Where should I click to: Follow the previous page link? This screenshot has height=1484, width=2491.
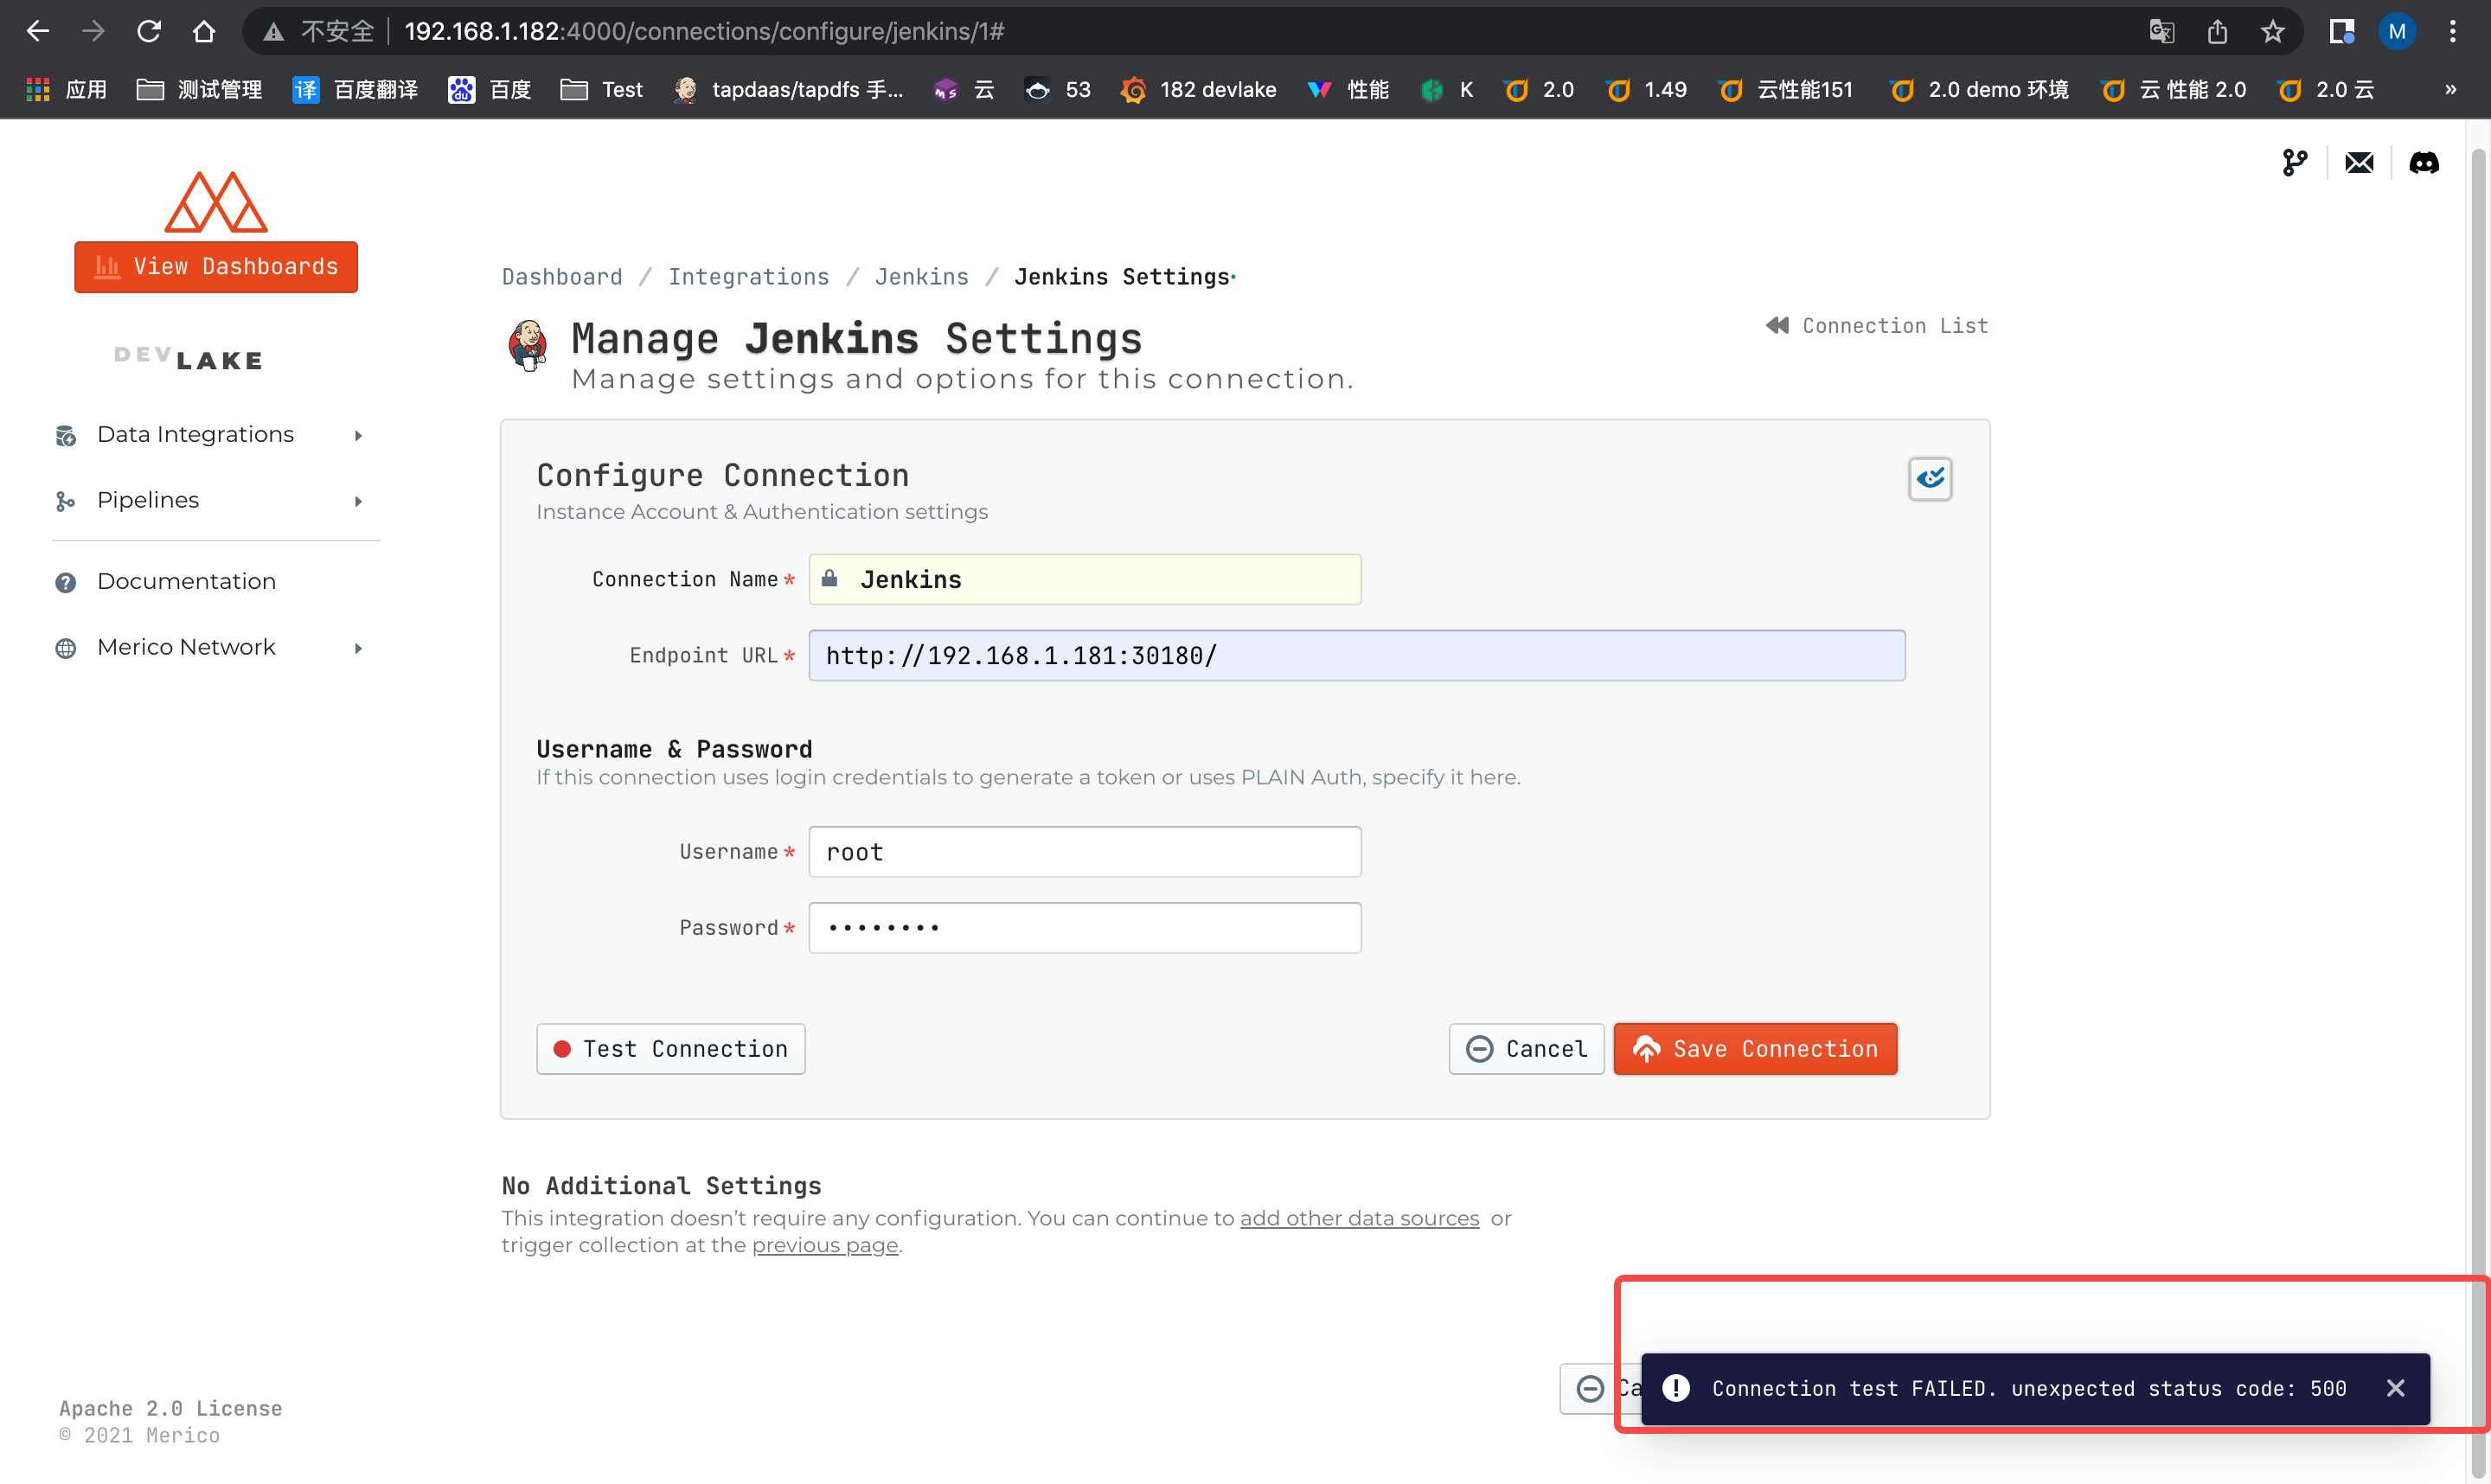coord(825,1245)
